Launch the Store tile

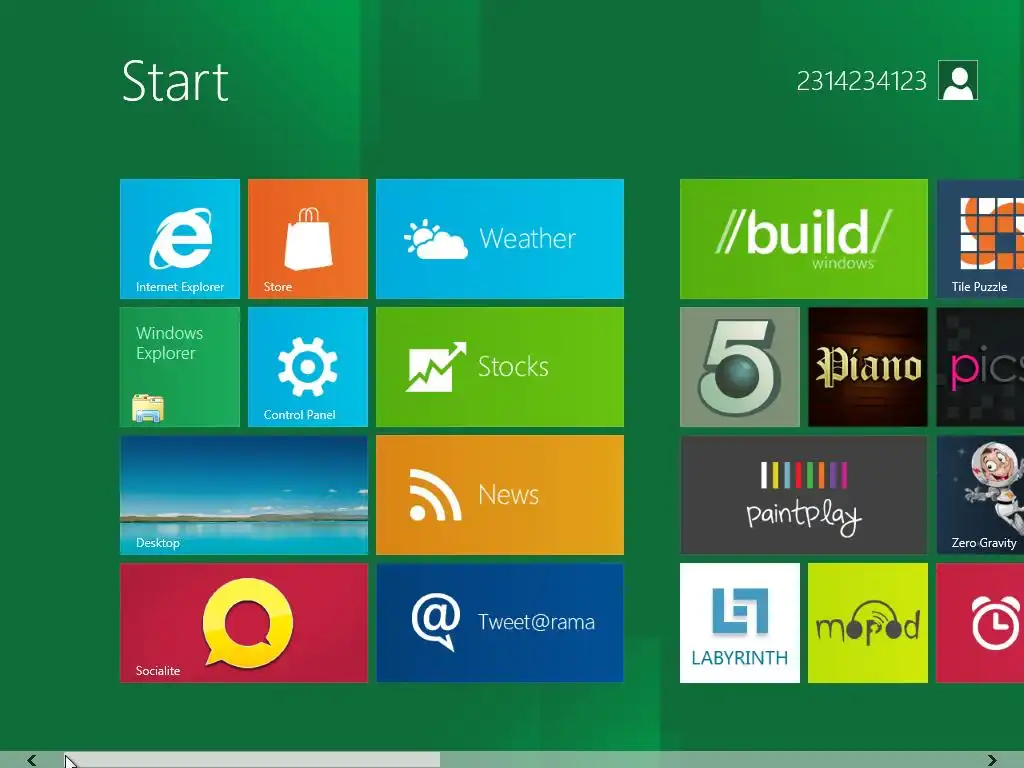[x=308, y=238]
